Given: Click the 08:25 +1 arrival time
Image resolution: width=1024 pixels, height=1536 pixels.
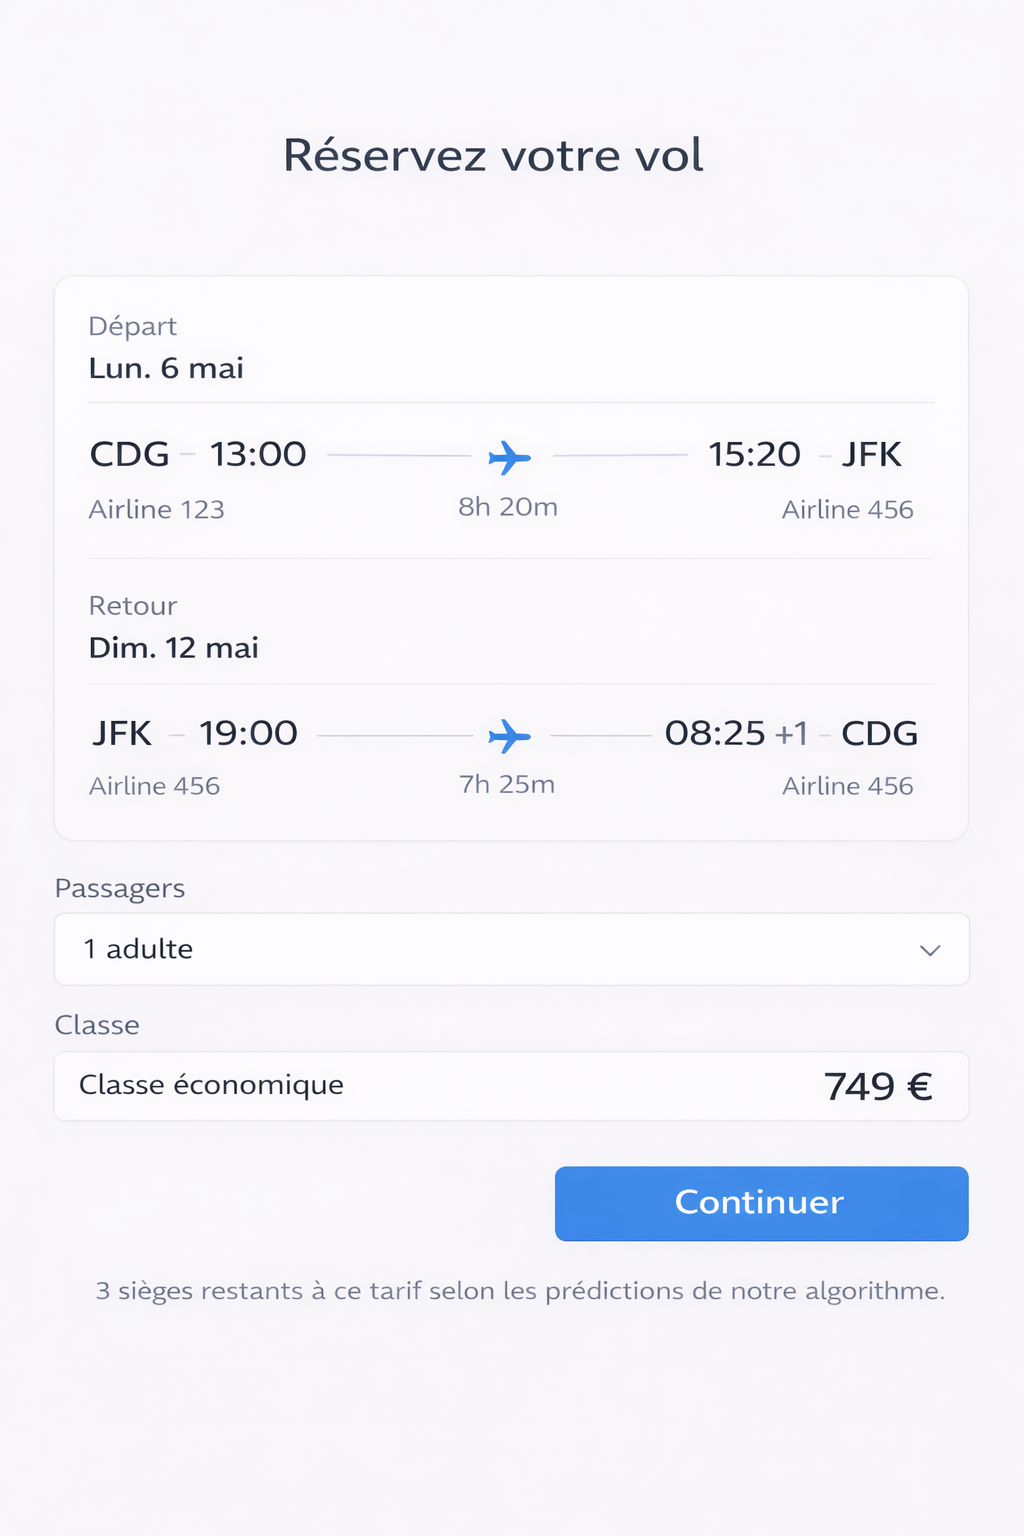Looking at the screenshot, I should [736, 734].
